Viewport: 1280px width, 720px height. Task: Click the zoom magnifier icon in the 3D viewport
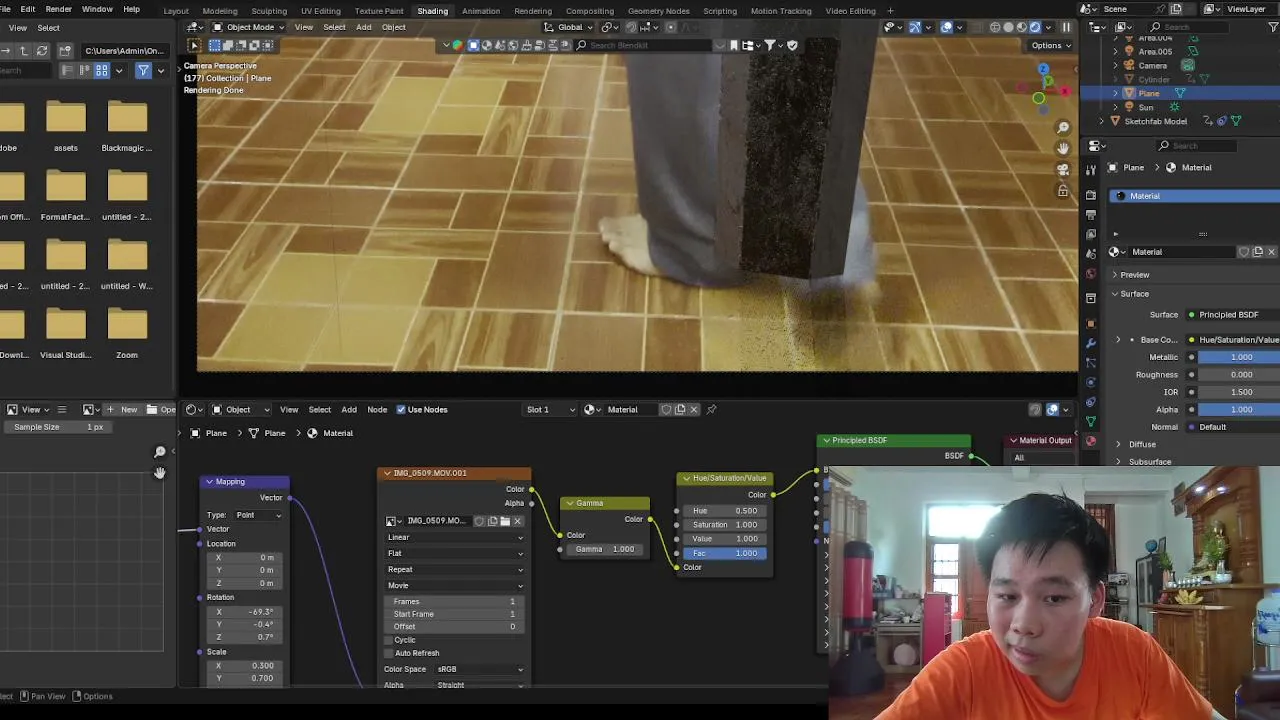coord(1063,127)
